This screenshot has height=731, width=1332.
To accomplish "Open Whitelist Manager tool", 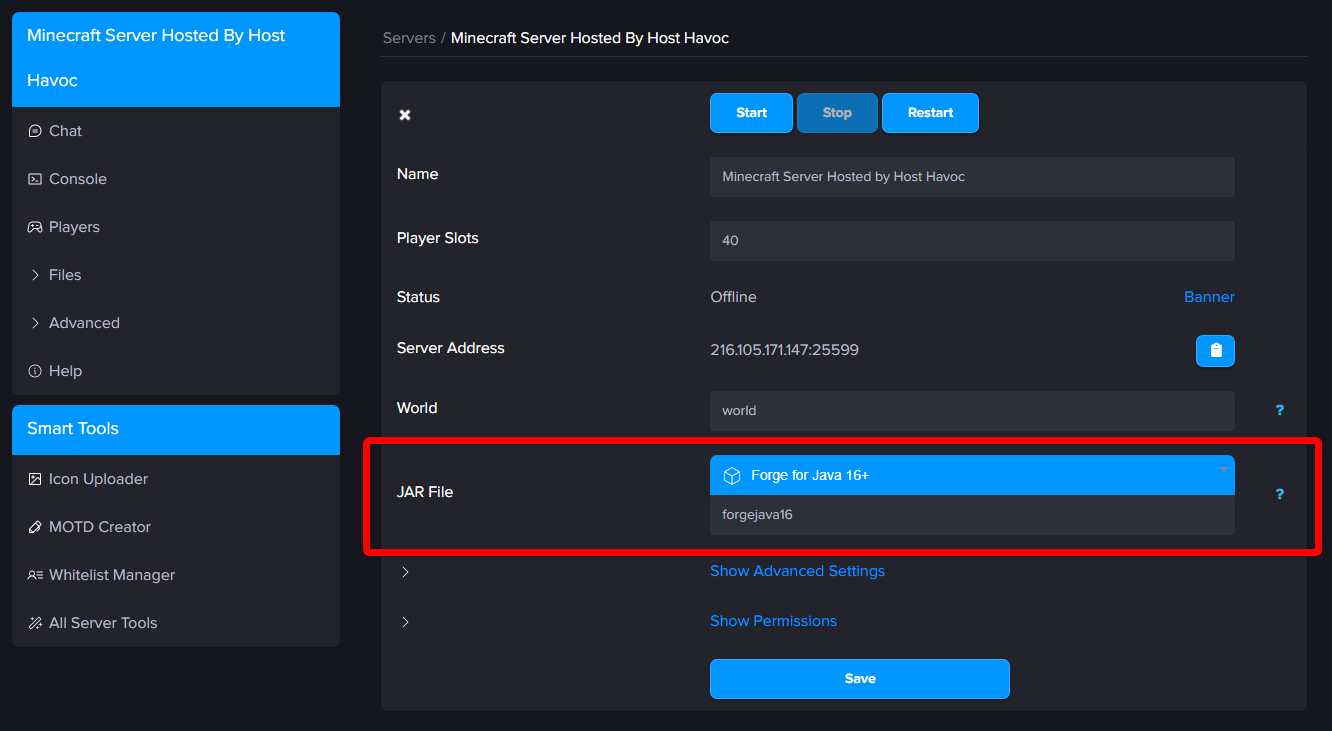I will coord(176,575).
